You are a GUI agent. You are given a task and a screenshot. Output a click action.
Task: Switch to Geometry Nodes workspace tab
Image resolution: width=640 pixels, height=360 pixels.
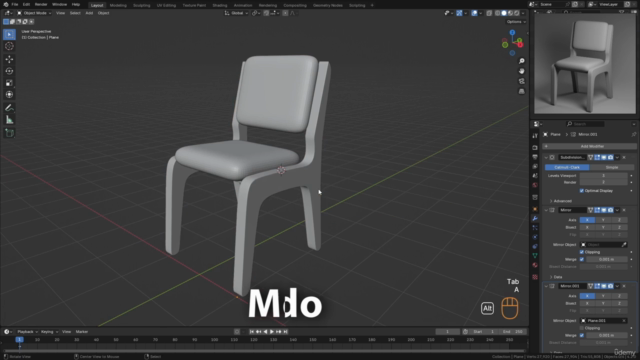[327, 5]
